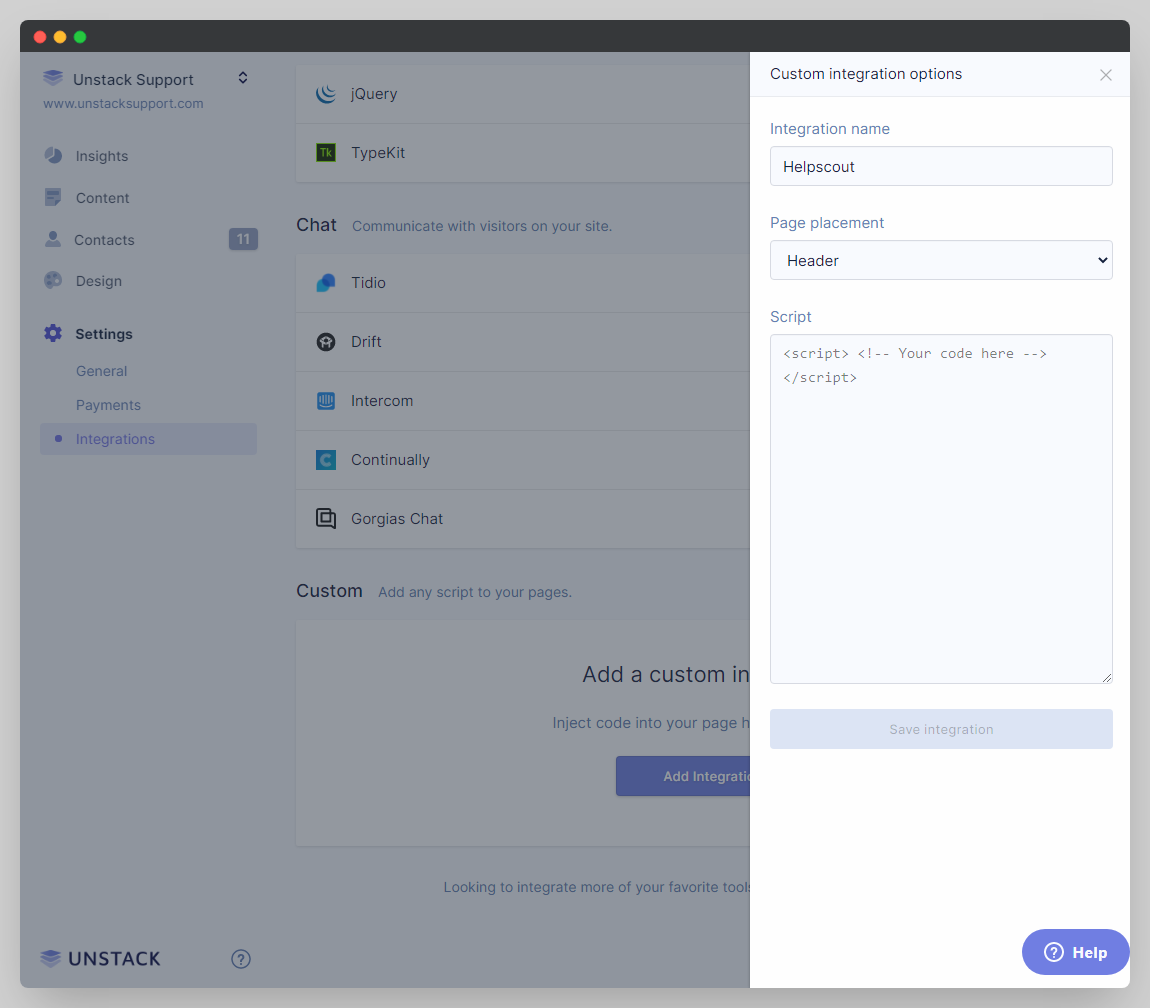
Task: Select the TypeKit integration row
Action: [x=523, y=153]
